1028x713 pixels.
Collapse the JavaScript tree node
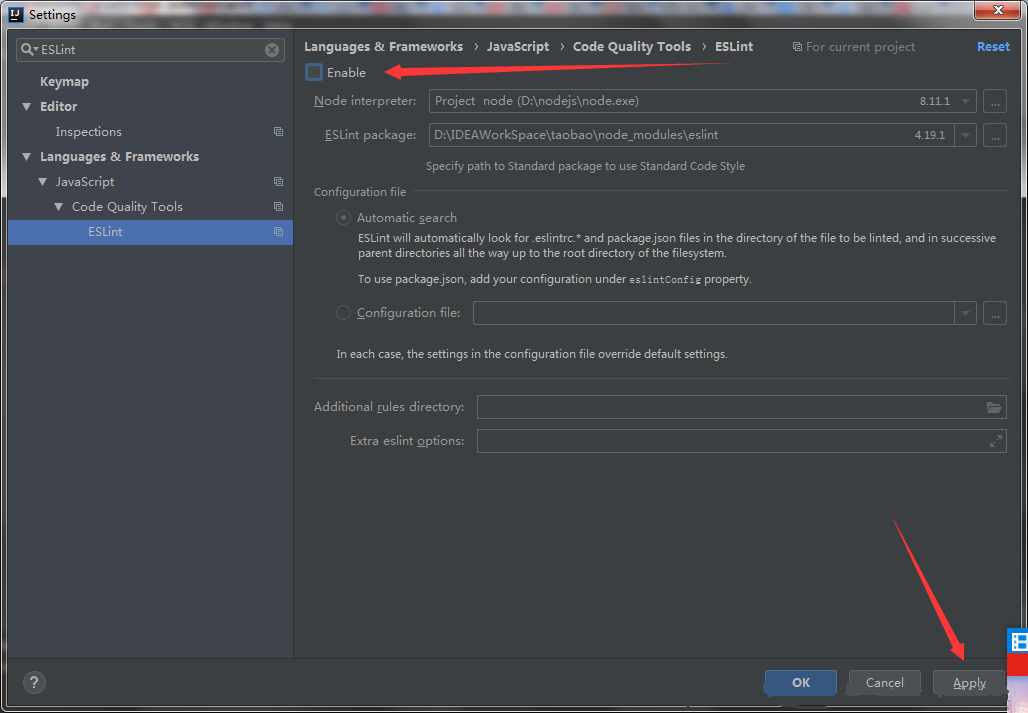43,182
